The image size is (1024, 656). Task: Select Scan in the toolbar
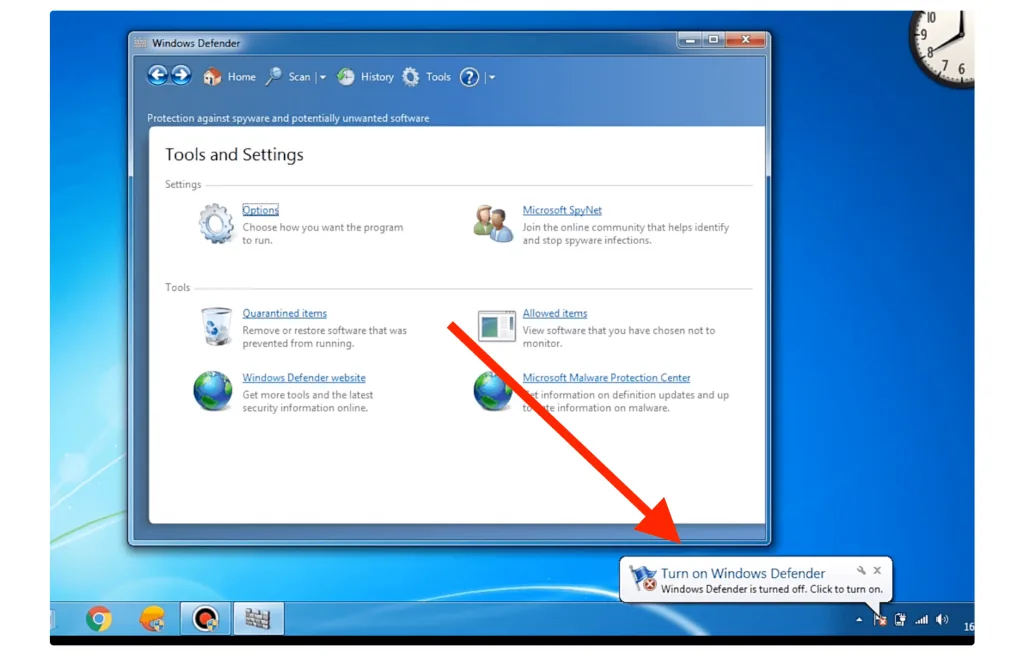299,77
